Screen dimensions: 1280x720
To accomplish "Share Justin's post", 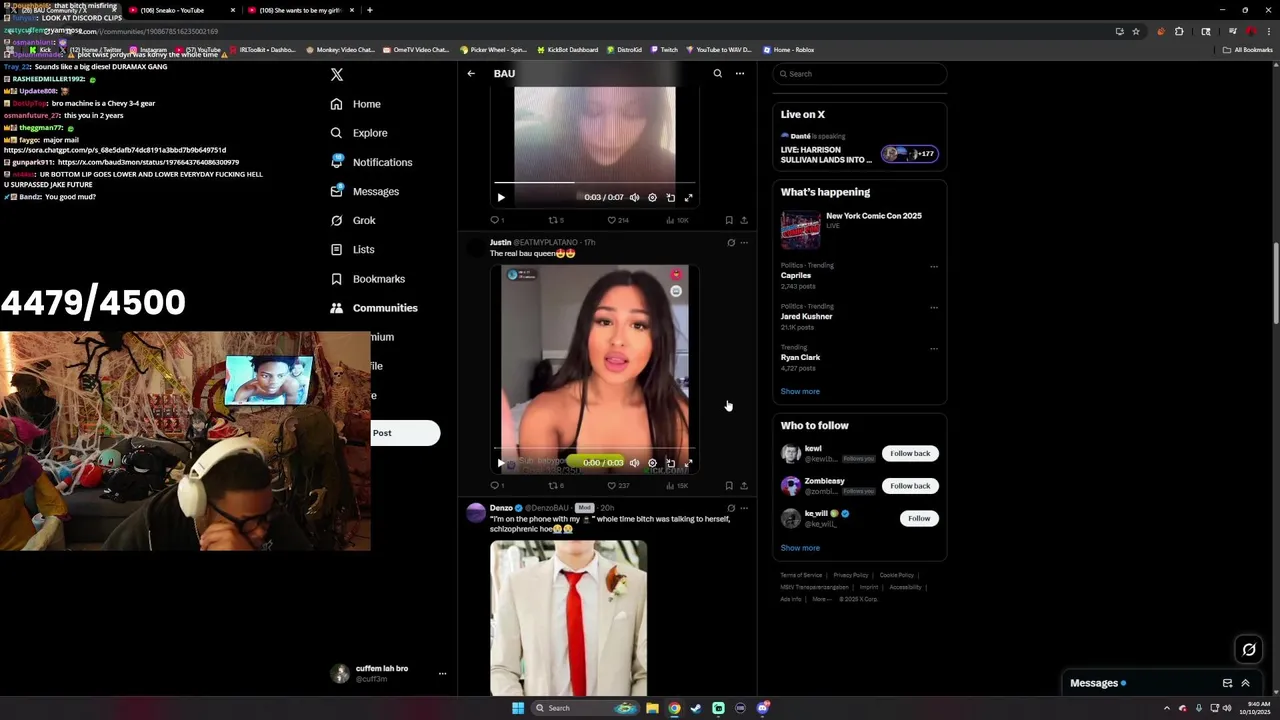I will tap(743, 486).
